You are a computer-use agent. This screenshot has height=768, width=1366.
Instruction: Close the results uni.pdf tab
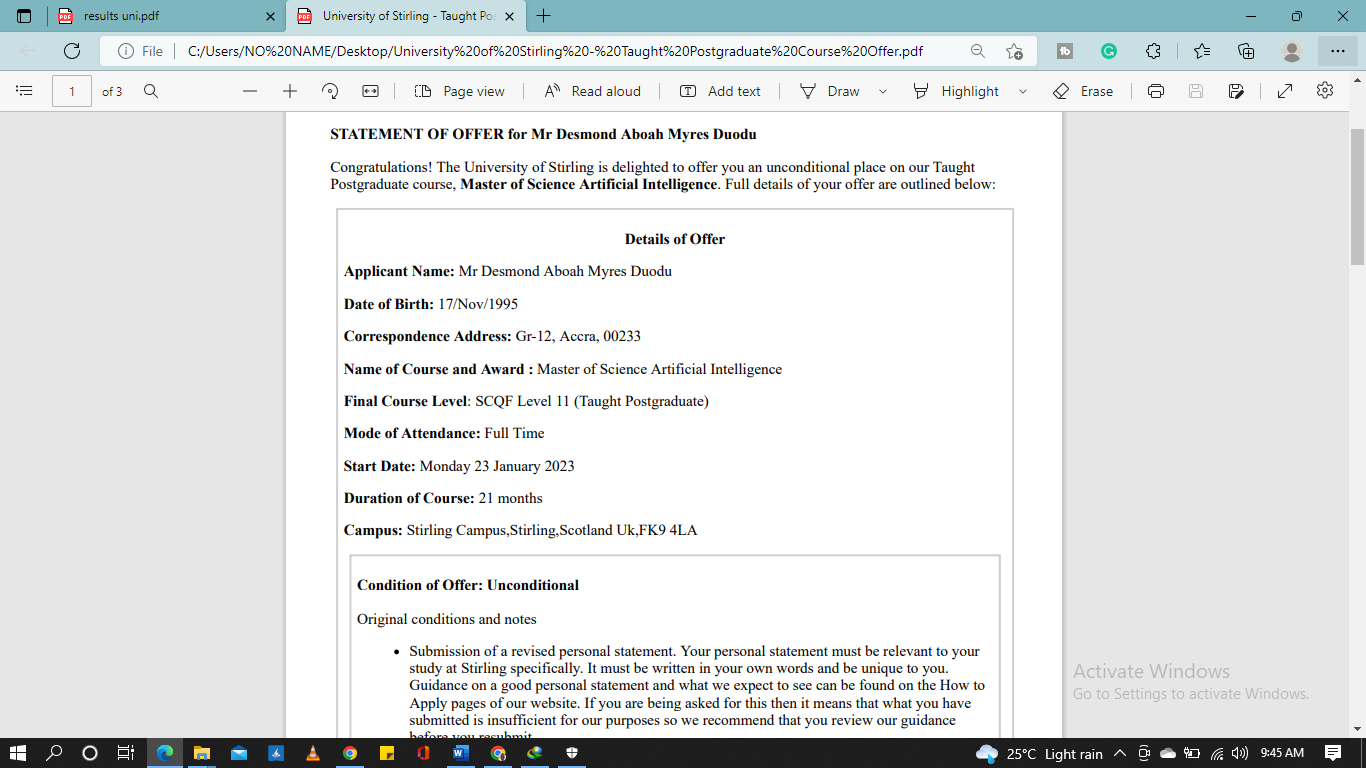click(x=270, y=16)
